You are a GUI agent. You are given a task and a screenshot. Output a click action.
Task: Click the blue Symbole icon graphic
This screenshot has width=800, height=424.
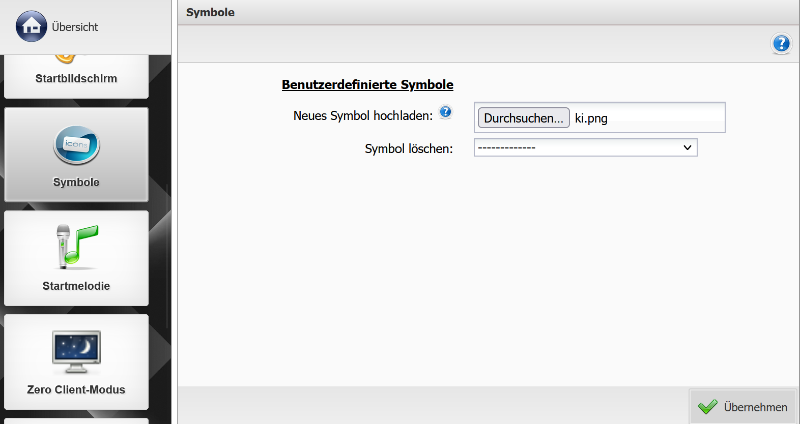click(76, 146)
